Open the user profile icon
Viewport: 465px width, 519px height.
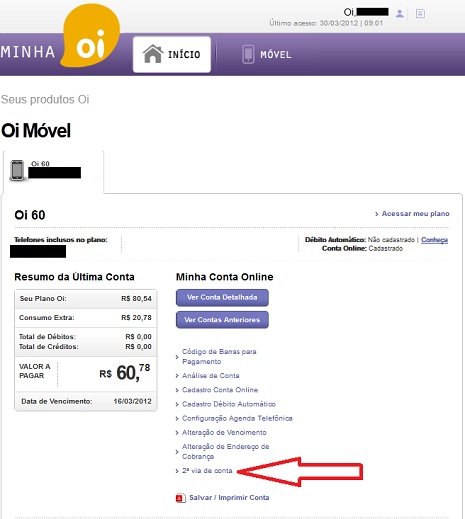pos(399,14)
